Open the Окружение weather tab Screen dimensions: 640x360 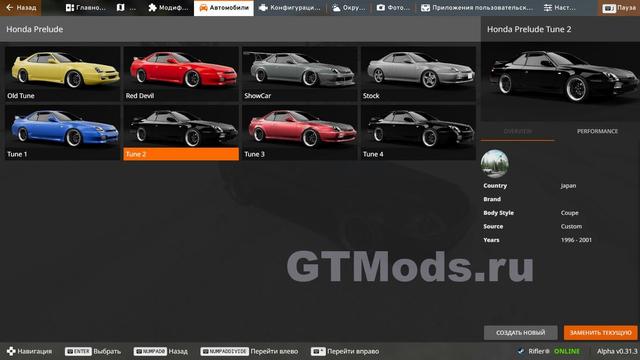tap(348, 8)
